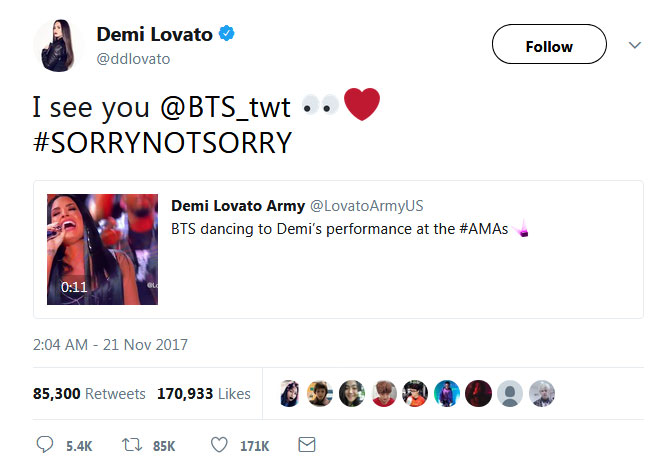The height and width of the screenshot is (466, 670).
Task: Expand the tweet options chevron
Action: point(633,44)
